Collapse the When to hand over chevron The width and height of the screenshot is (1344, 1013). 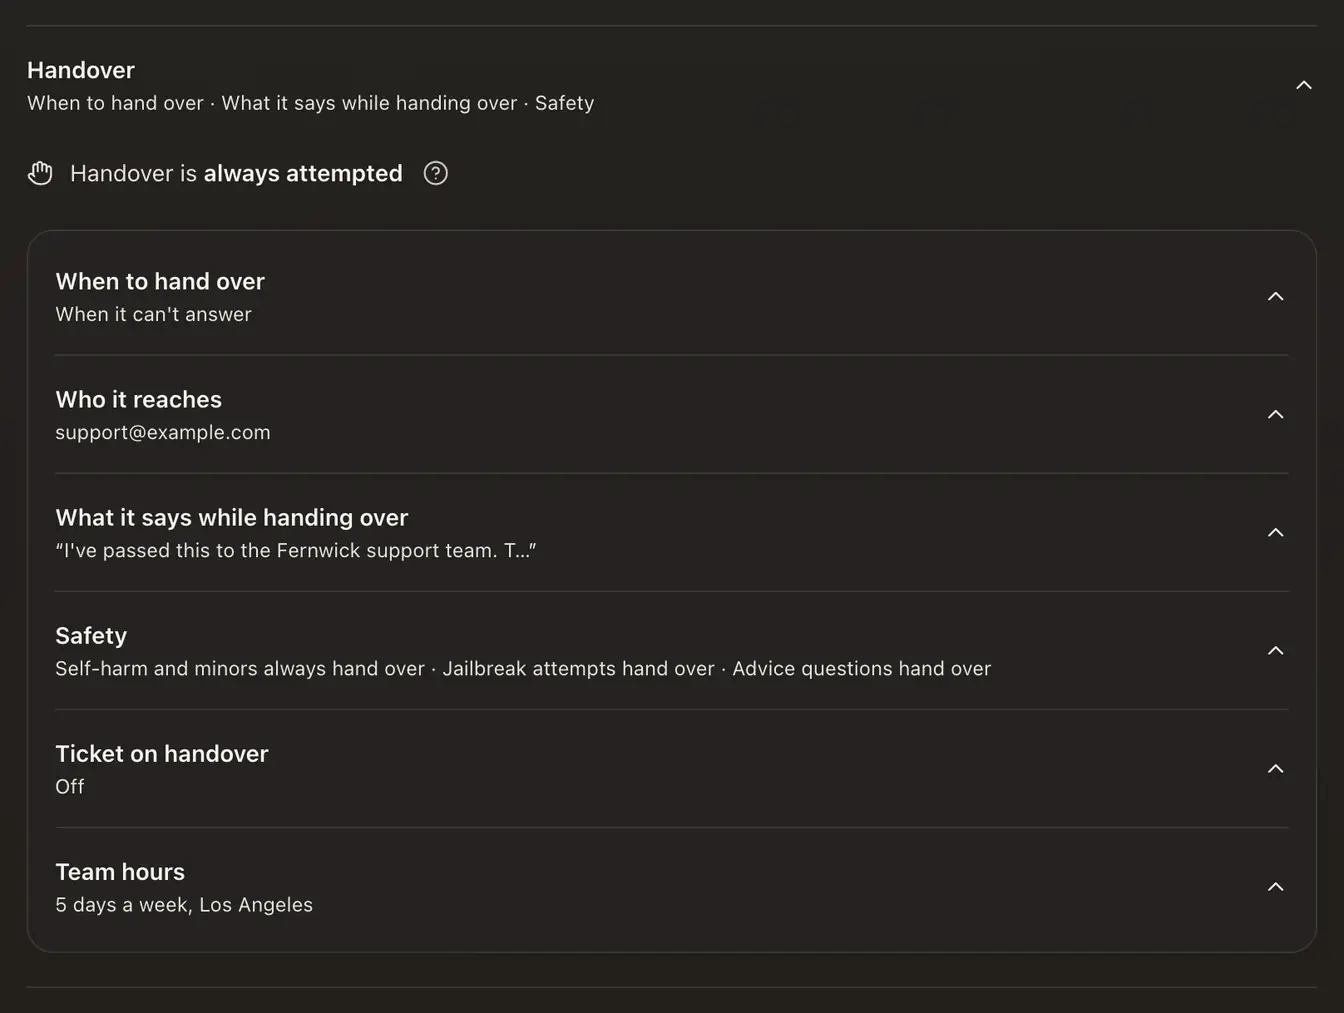pyautogui.click(x=1275, y=296)
